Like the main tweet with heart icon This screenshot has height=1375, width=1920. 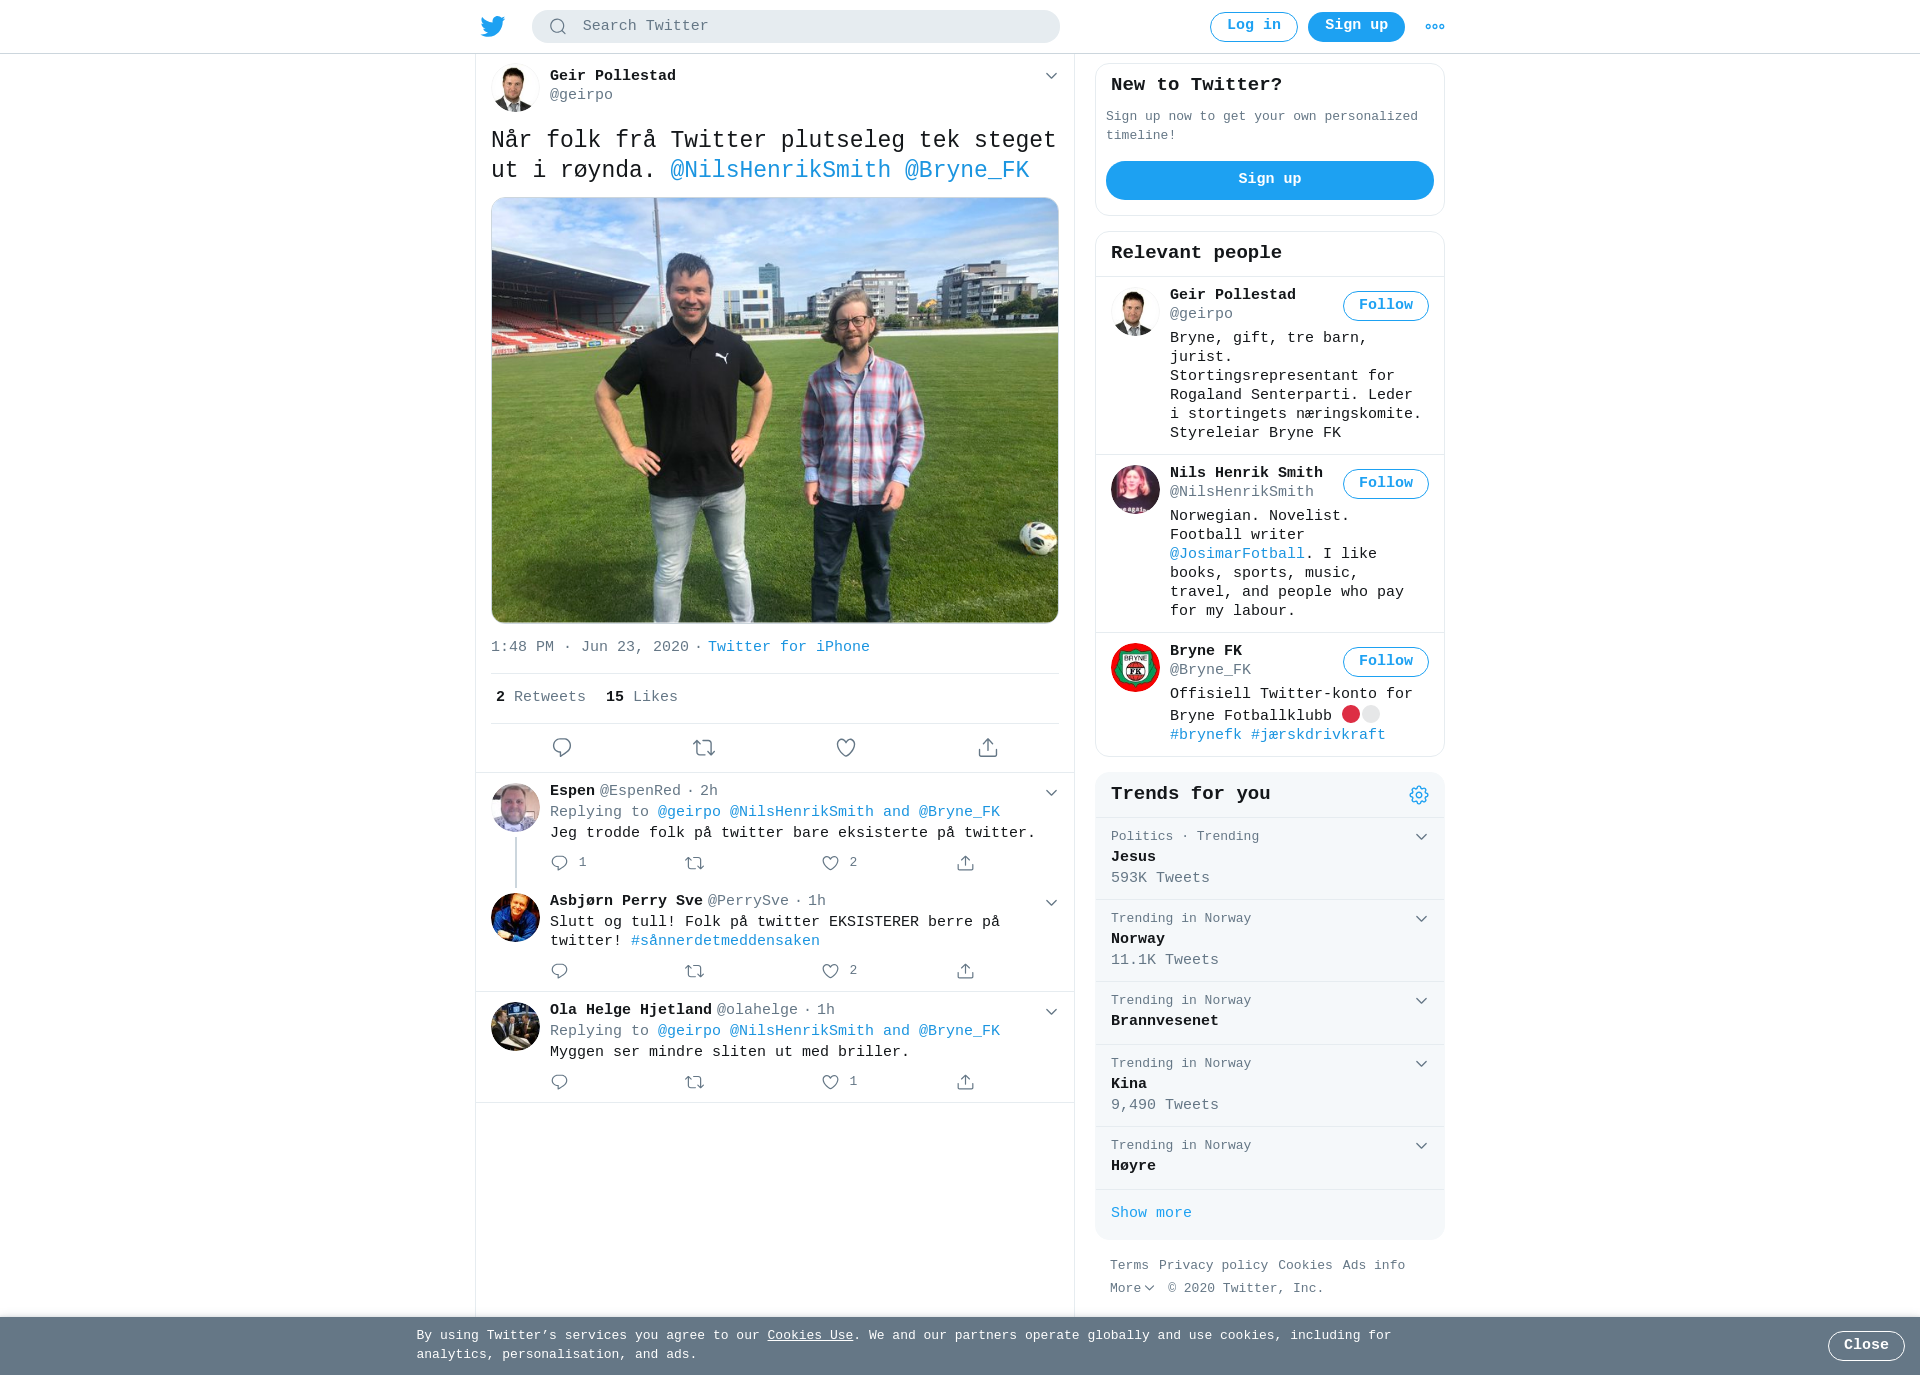tap(846, 747)
